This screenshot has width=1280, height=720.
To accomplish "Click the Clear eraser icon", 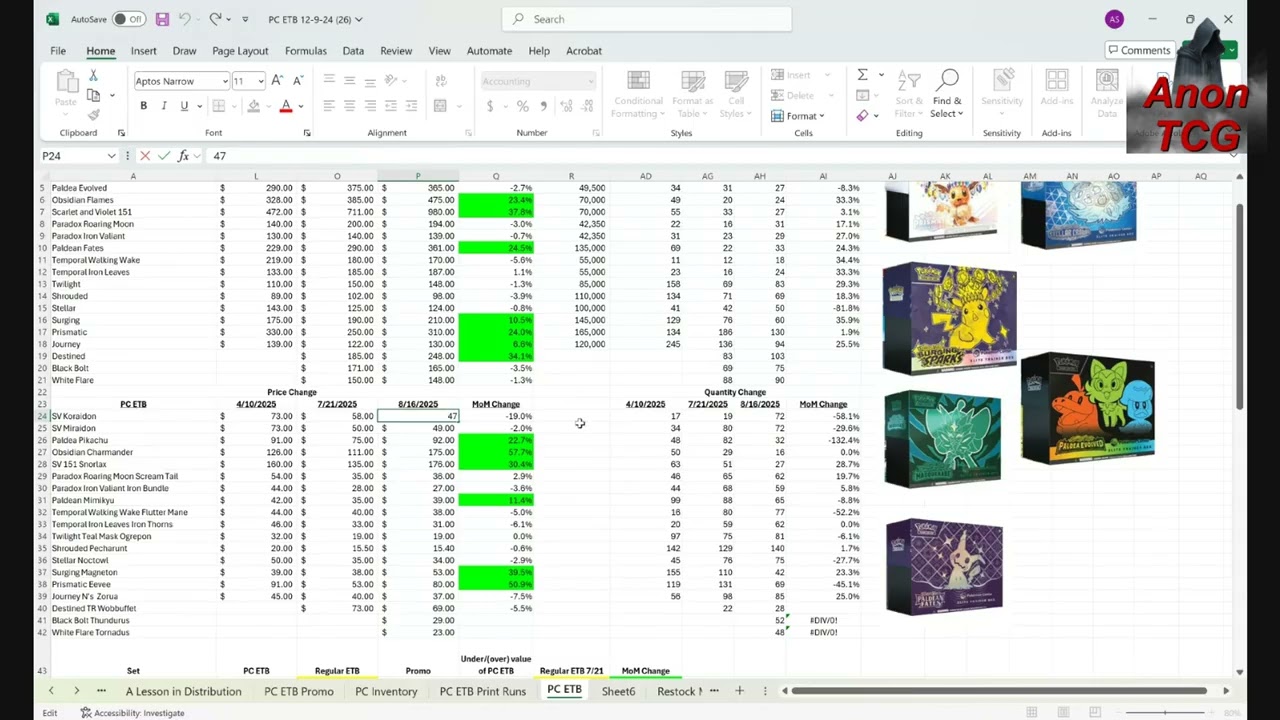I will click(x=862, y=116).
